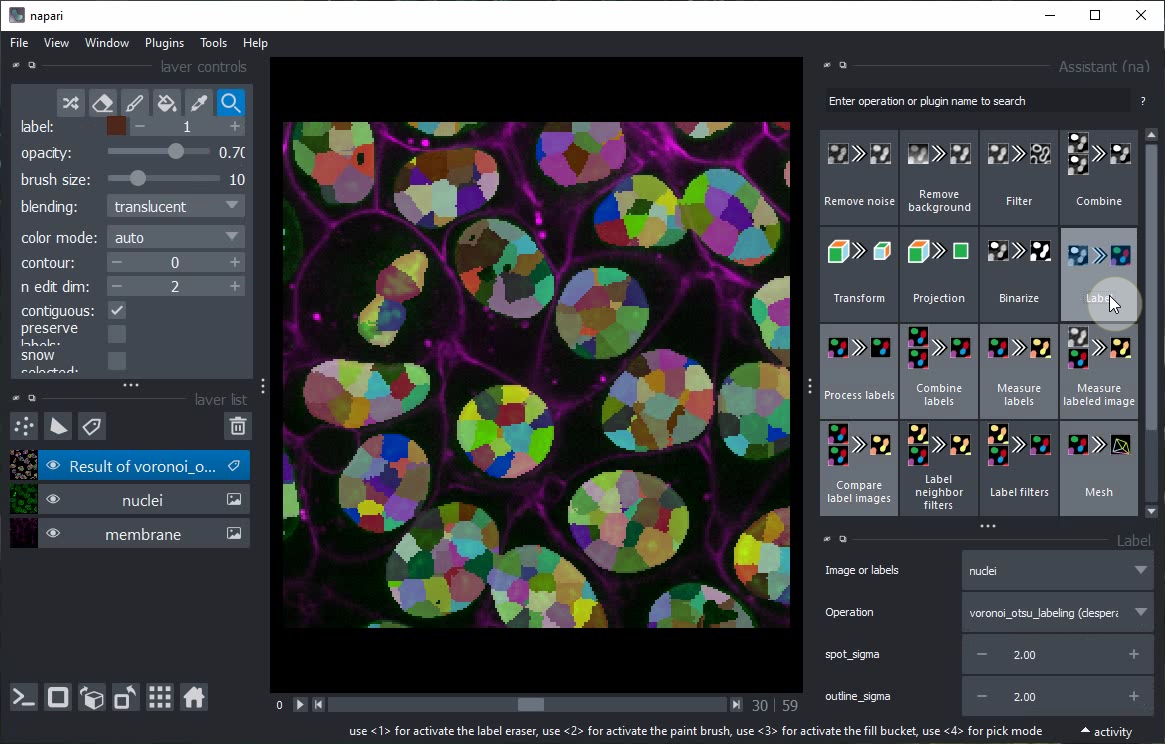
Task: Open the Operation dropdown
Action: tap(1057, 612)
